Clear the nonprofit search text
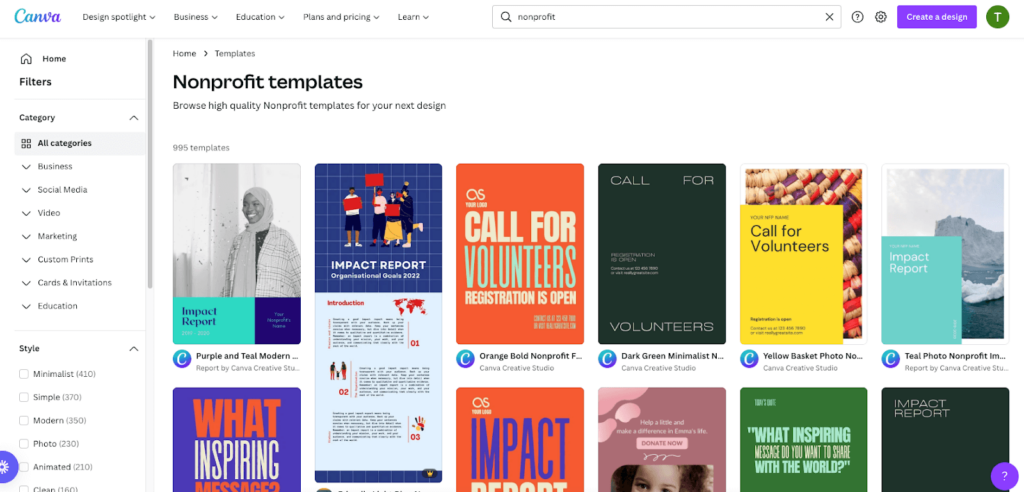The height and width of the screenshot is (492, 1024). 829,17
